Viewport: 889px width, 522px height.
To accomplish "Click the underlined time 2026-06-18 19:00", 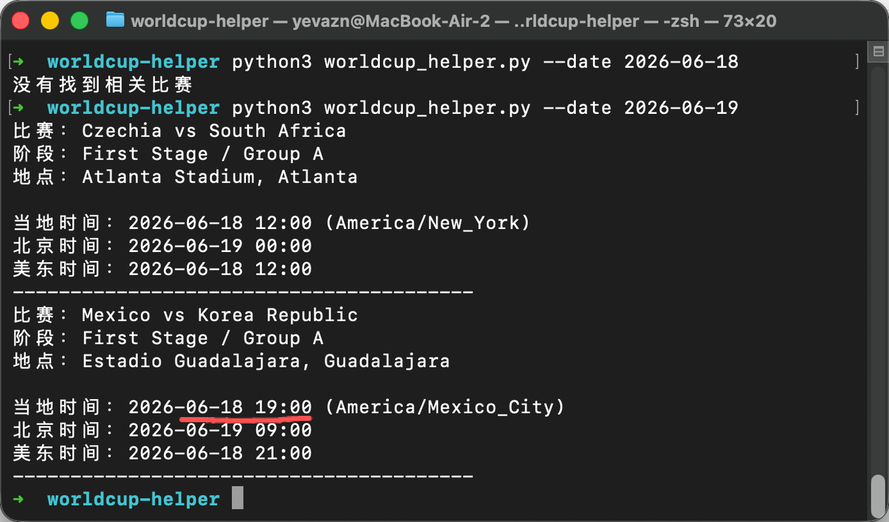I will tap(220, 407).
